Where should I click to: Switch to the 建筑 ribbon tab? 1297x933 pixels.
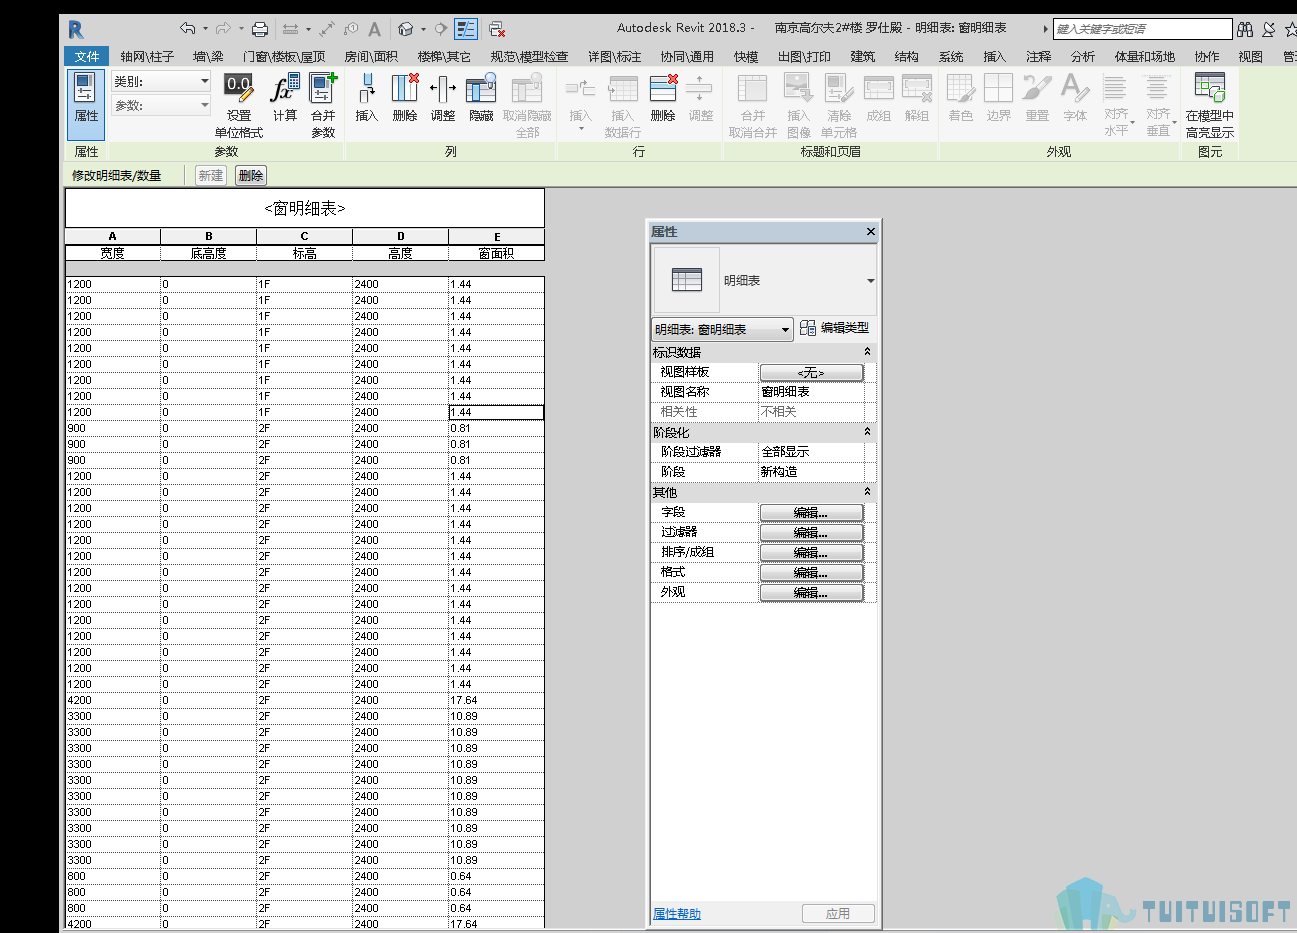pos(862,57)
